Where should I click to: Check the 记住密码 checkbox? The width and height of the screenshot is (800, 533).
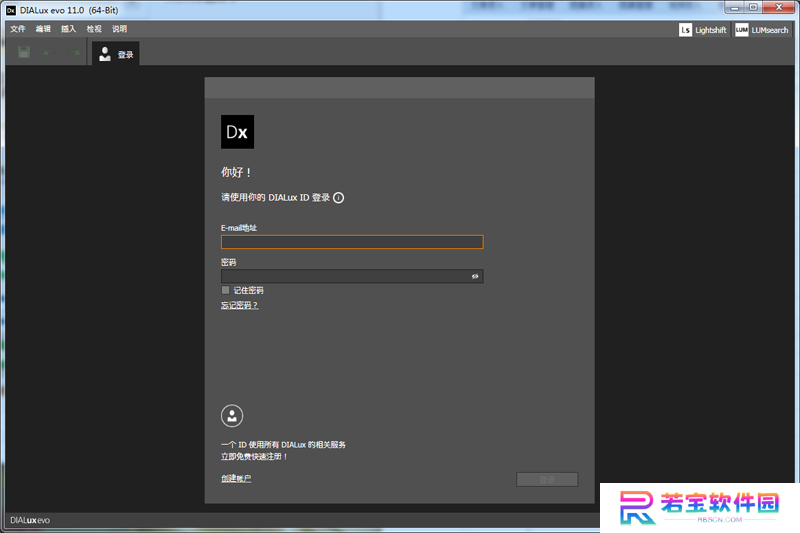226,290
